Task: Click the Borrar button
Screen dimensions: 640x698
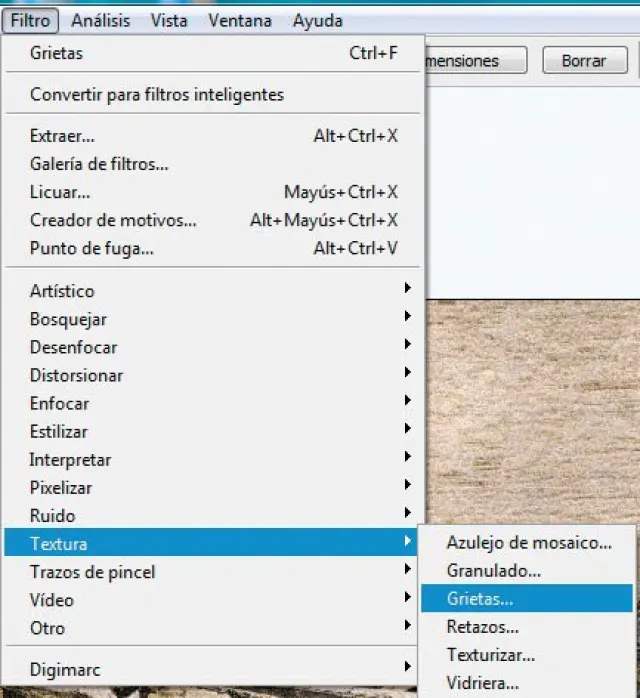Action: [x=584, y=61]
